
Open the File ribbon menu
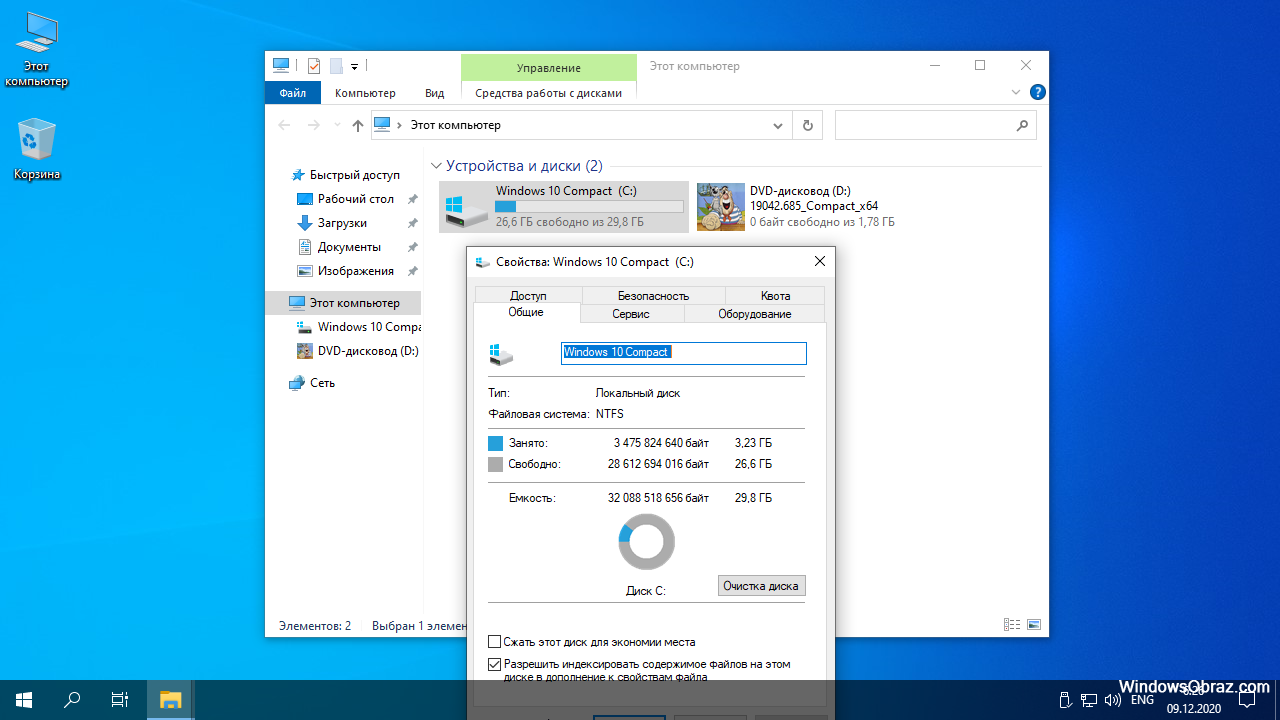(293, 93)
